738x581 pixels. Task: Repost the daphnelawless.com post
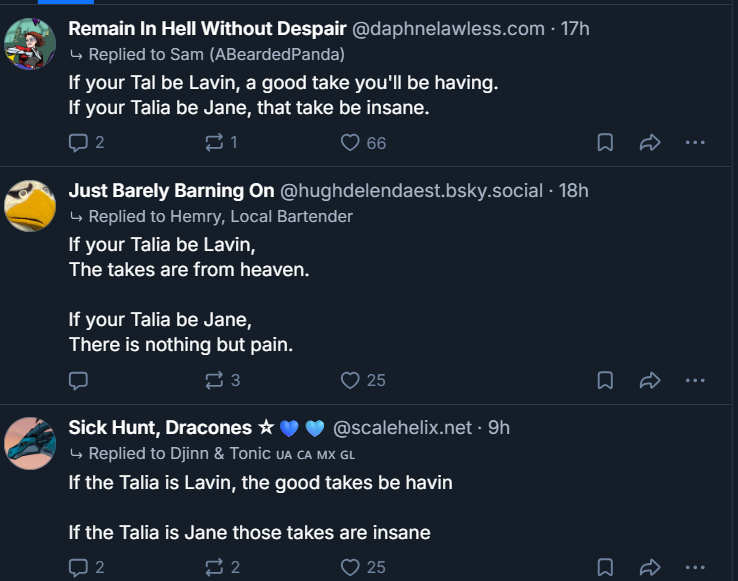[213, 143]
